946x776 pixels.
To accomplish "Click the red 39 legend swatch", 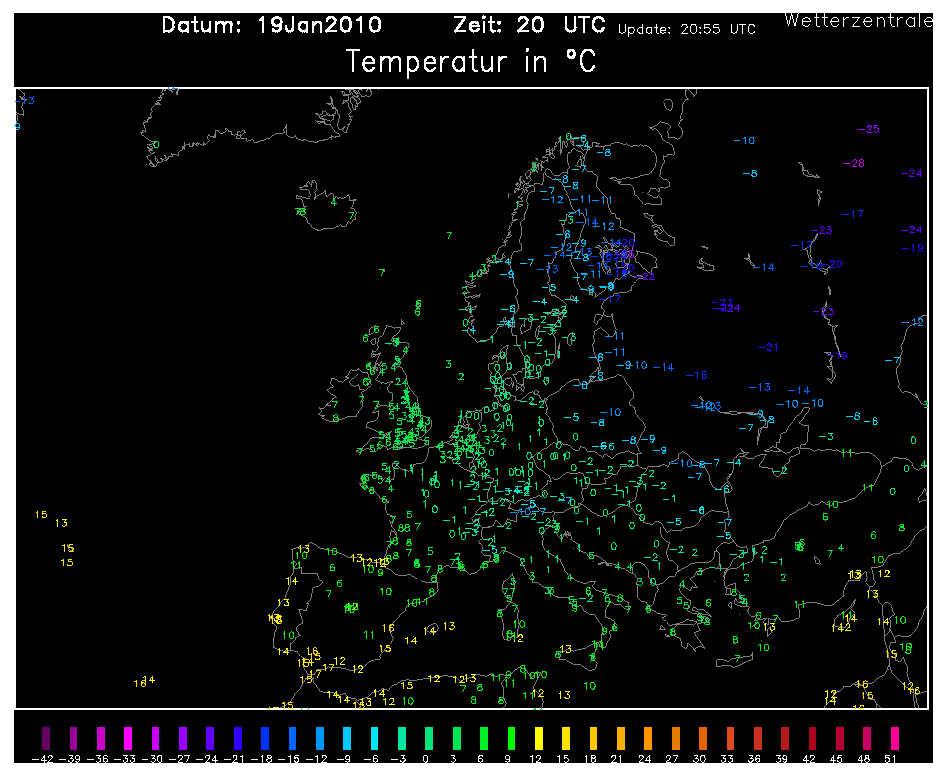I will pos(786,739).
